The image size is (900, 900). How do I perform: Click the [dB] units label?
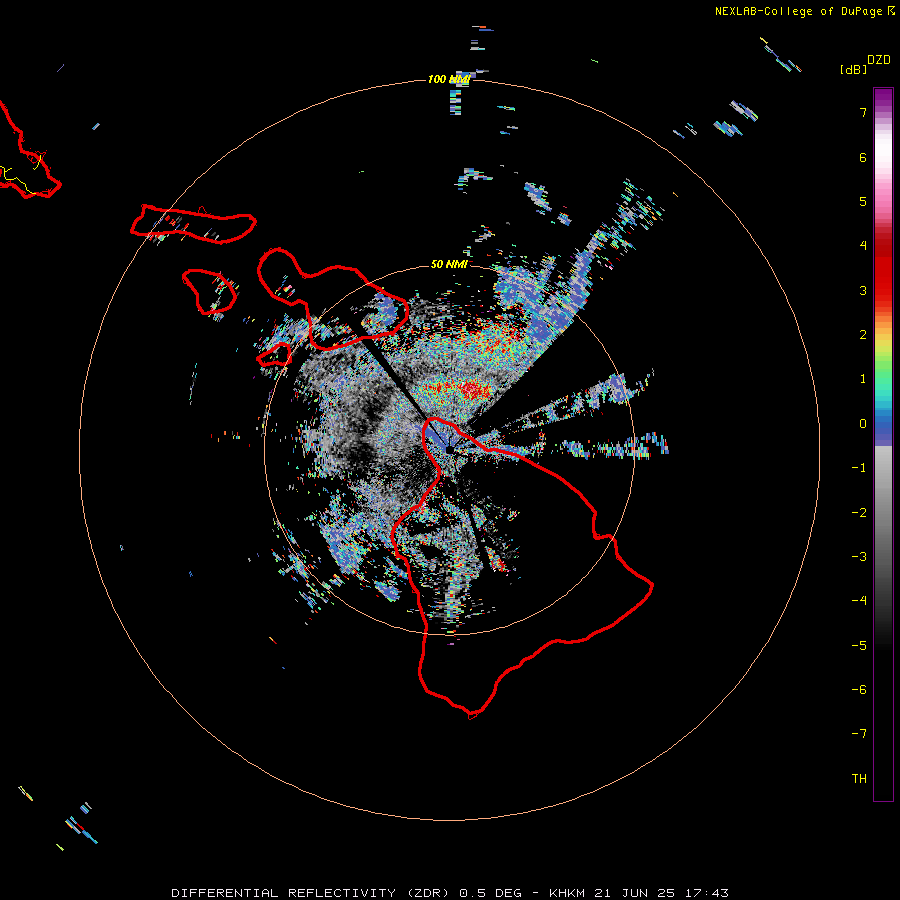tap(853, 70)
